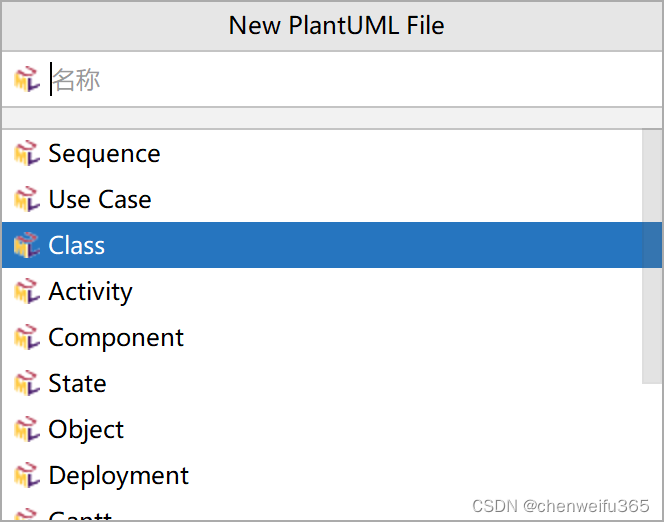This screenshot has height=522, width=664.
Task: Click the PlantUML icon beside Deployment
Action: pos(27,475)
